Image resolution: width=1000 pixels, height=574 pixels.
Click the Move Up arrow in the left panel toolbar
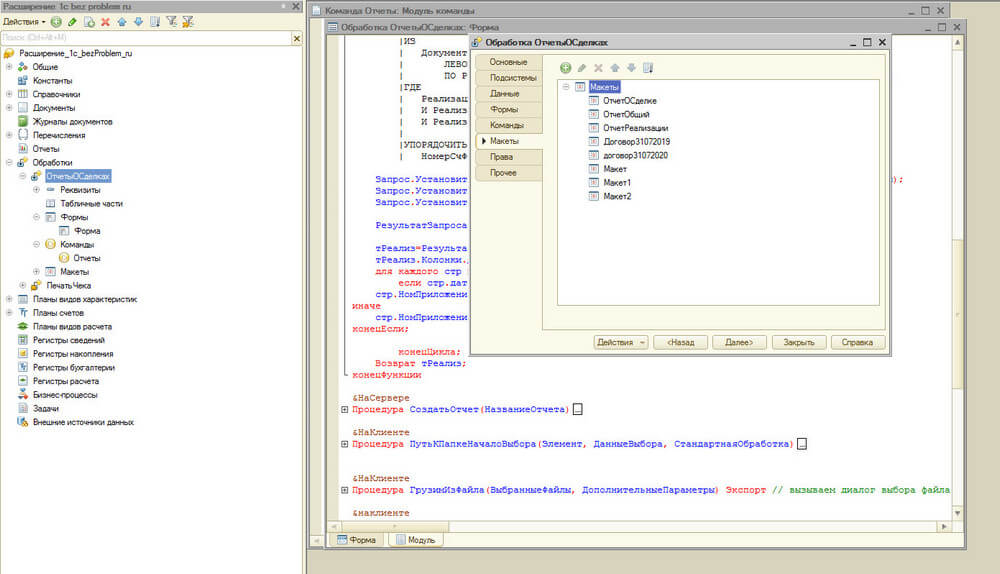click(122, 21)
